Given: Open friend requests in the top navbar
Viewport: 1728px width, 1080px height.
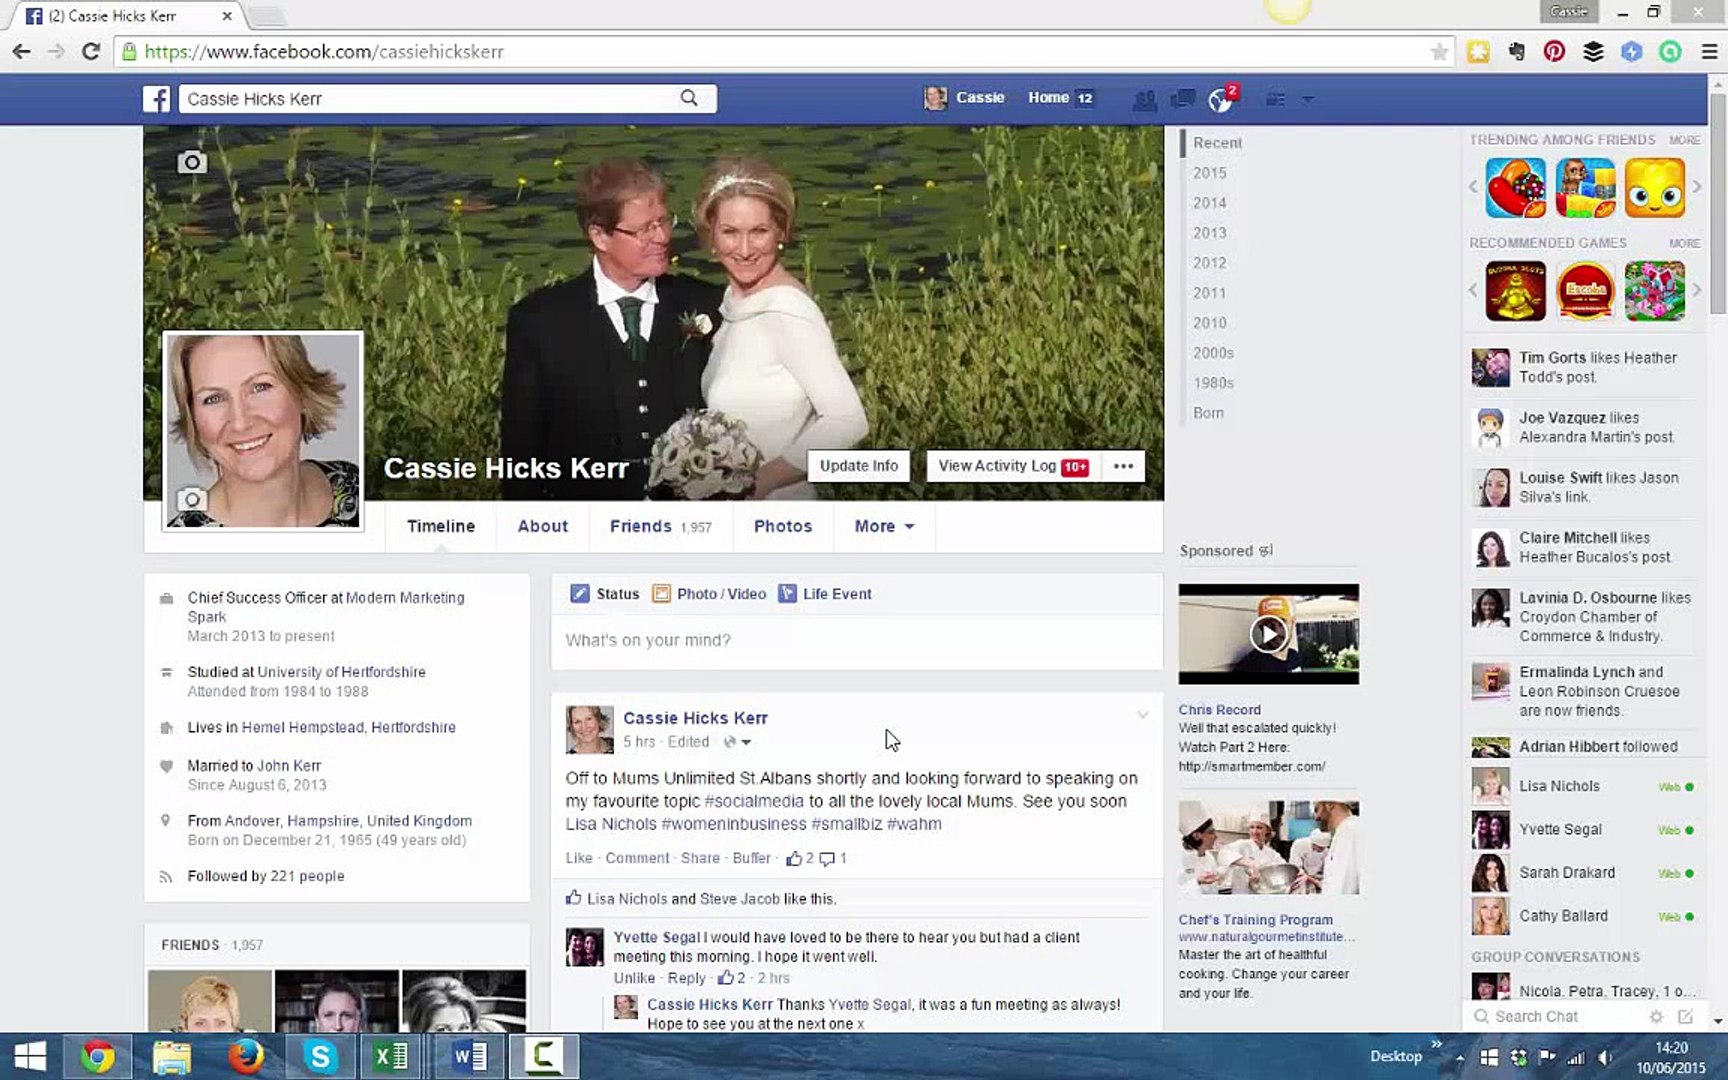Looking at the screenshot, I should point(1145,98).
